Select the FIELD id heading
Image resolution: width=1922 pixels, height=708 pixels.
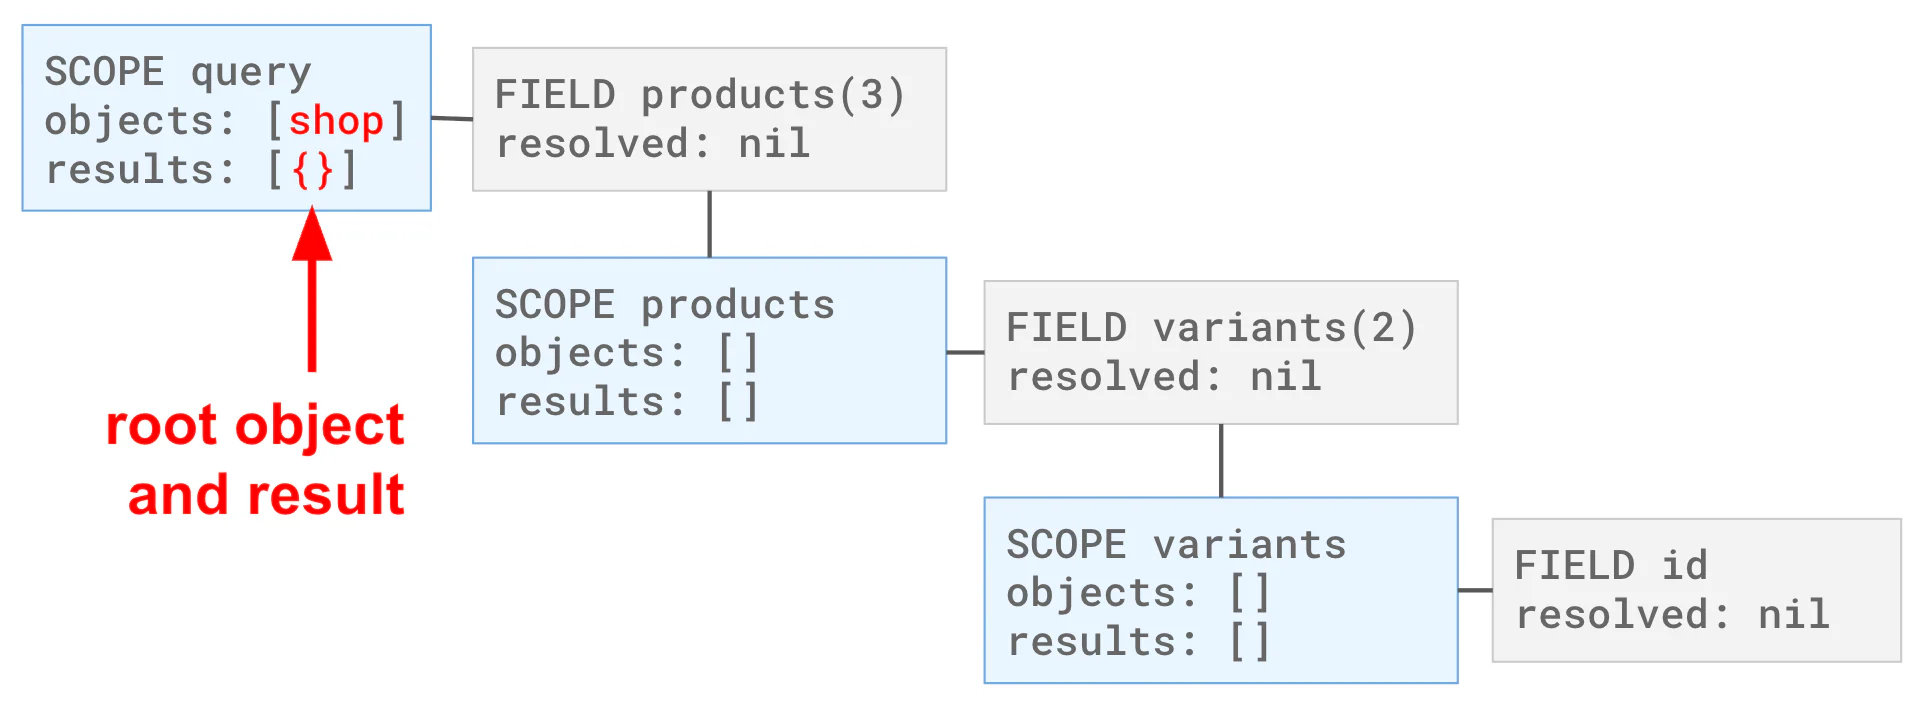click(1611, 566)
